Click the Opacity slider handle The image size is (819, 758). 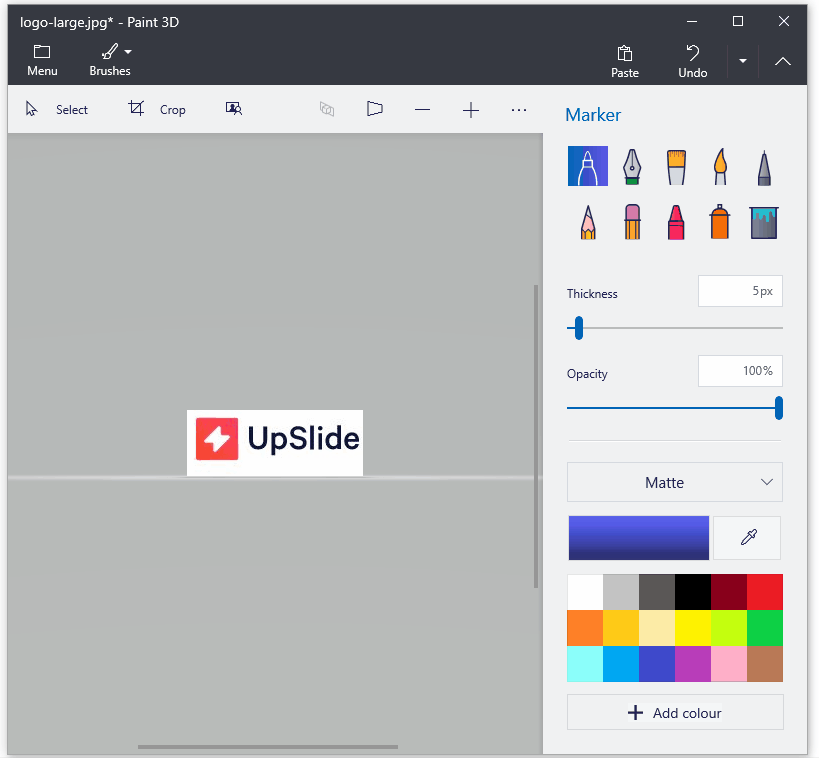[778, 408]
